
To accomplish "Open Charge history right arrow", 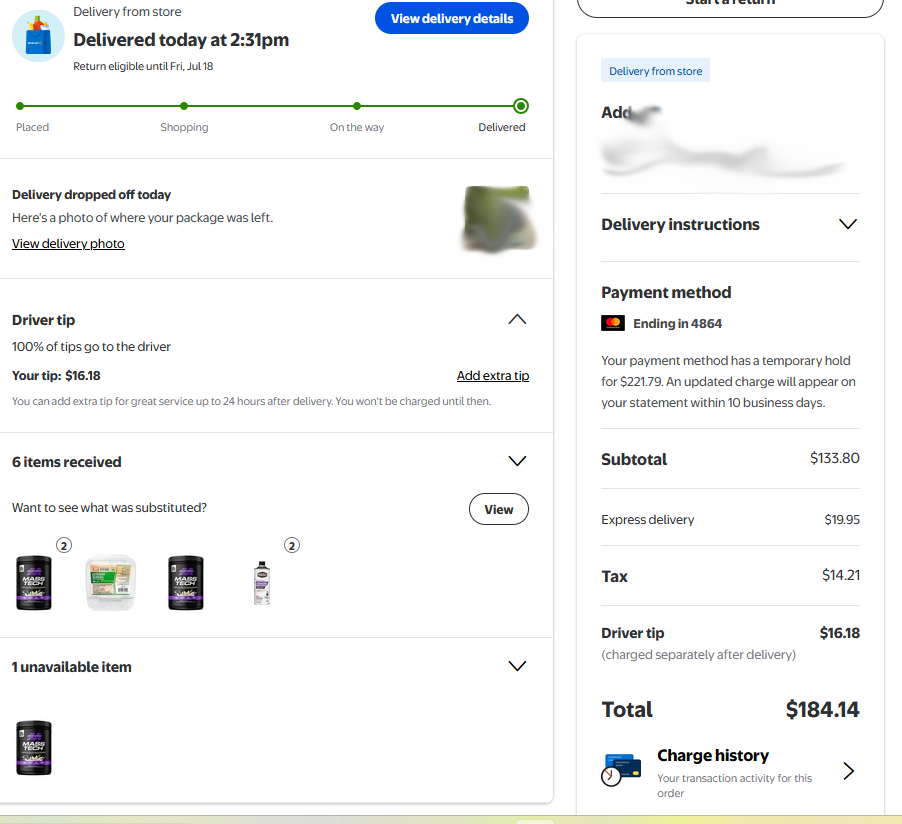I will point(849,770).
